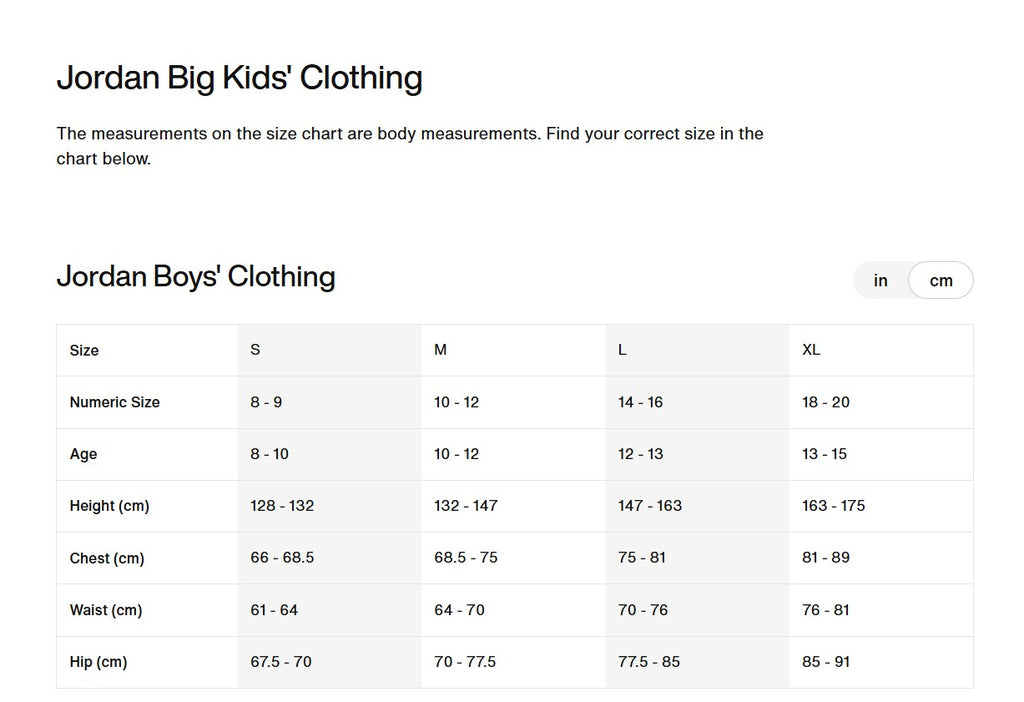Select the S size column header

pos(255,350)
